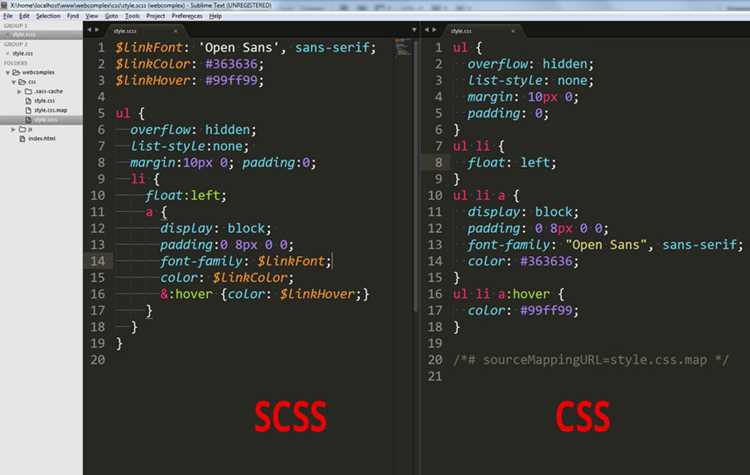Open the Preferences menu
750x475 pixels.
[187, 16]
